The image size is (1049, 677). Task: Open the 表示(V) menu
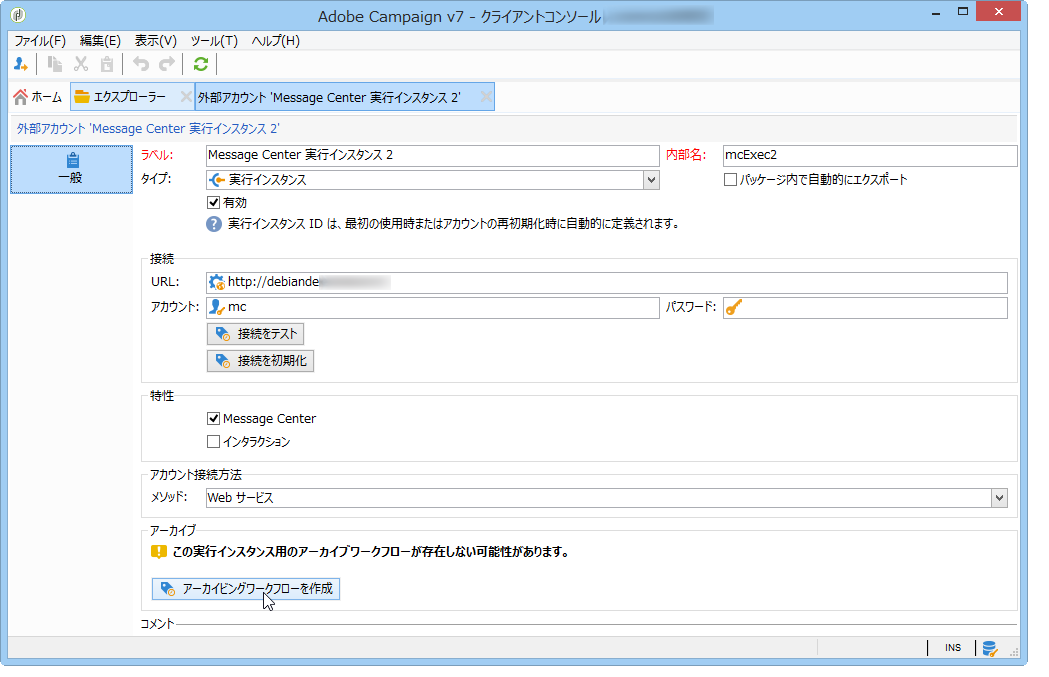[156, 41]
